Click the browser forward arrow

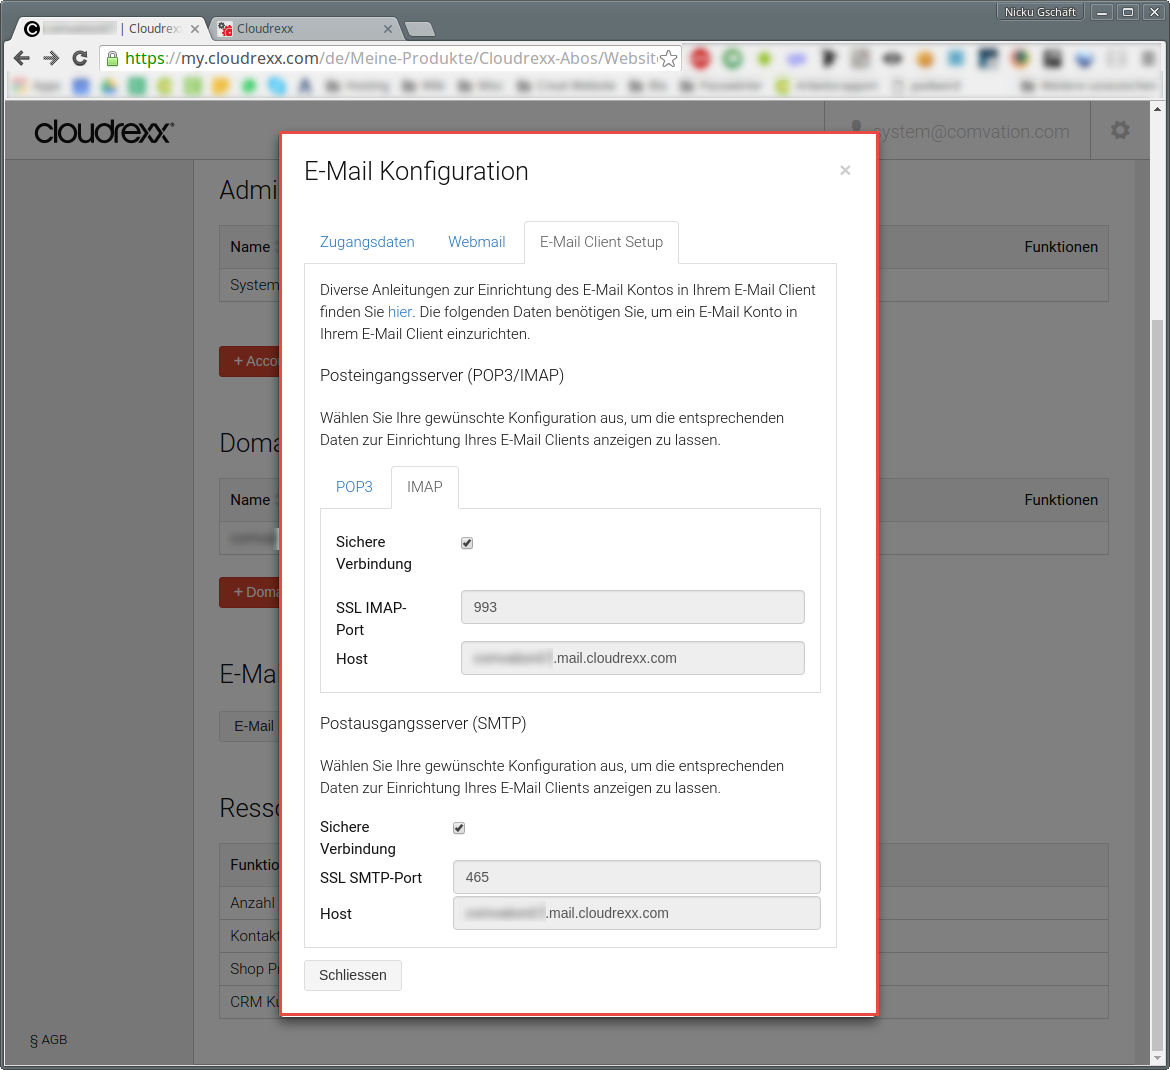click(50, 58)
